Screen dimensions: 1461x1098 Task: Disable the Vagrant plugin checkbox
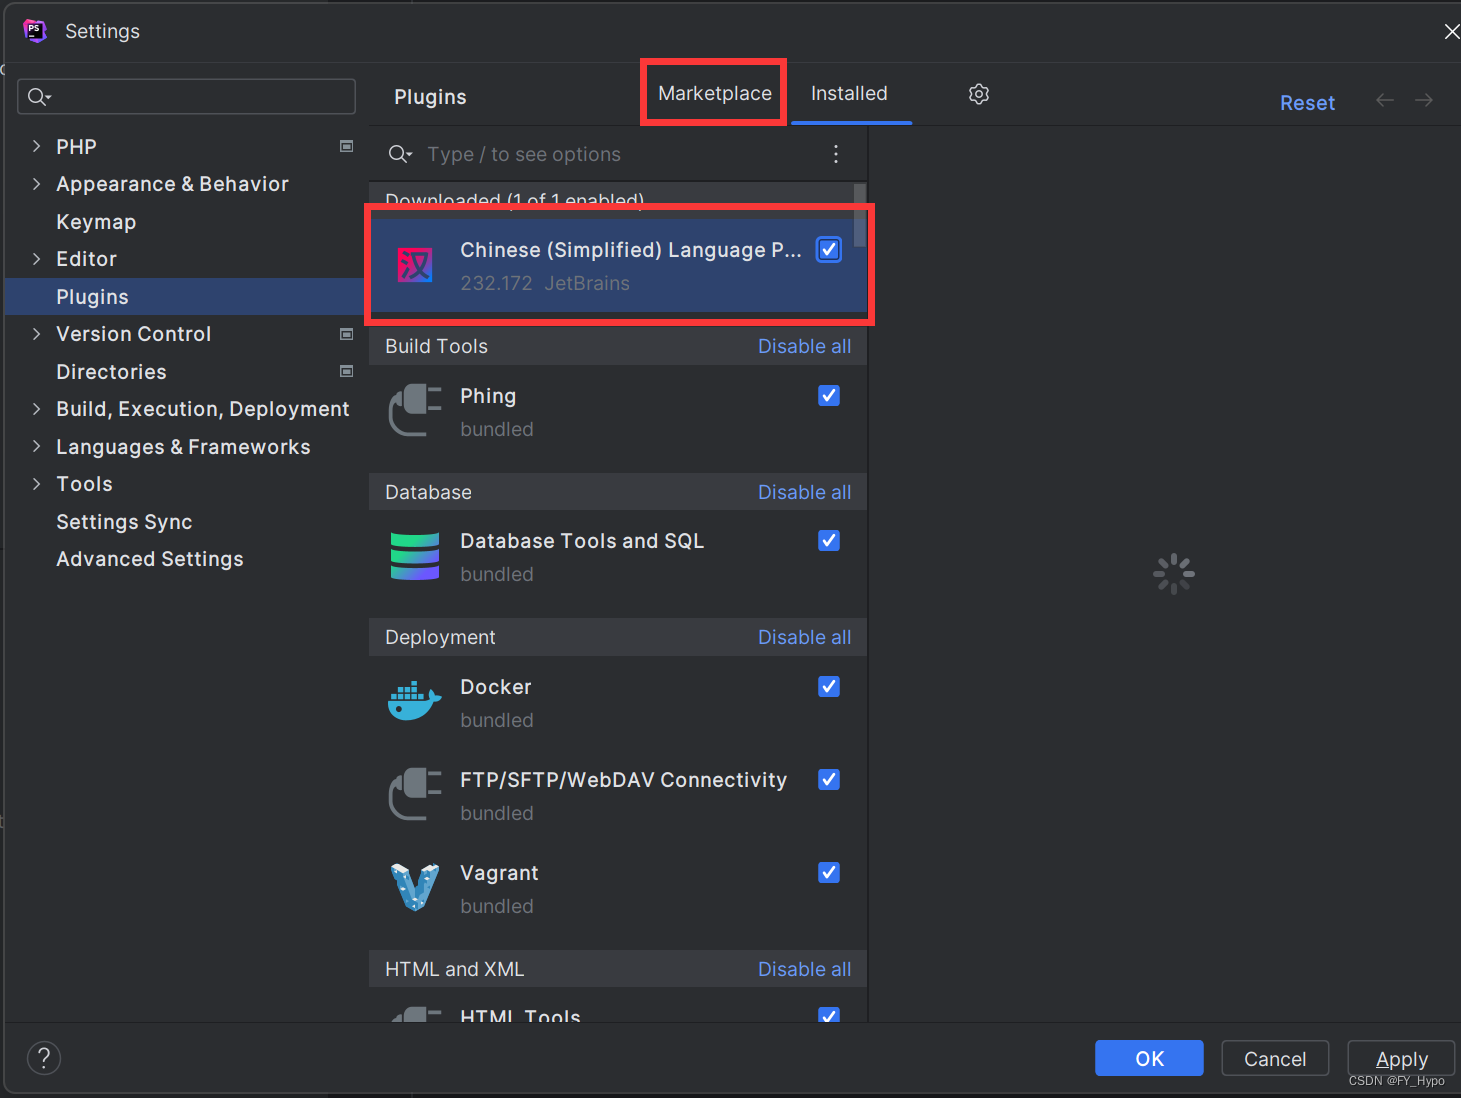point(829,872)
